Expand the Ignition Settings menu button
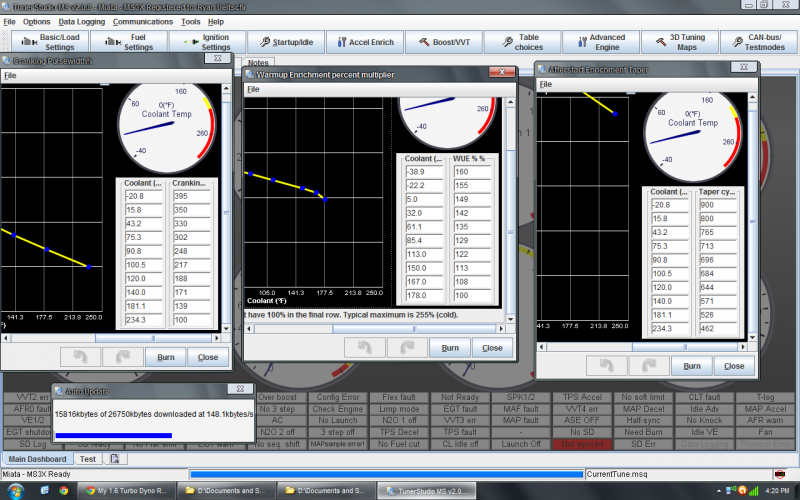Screen dimensions: 800x500 point(208,42)
